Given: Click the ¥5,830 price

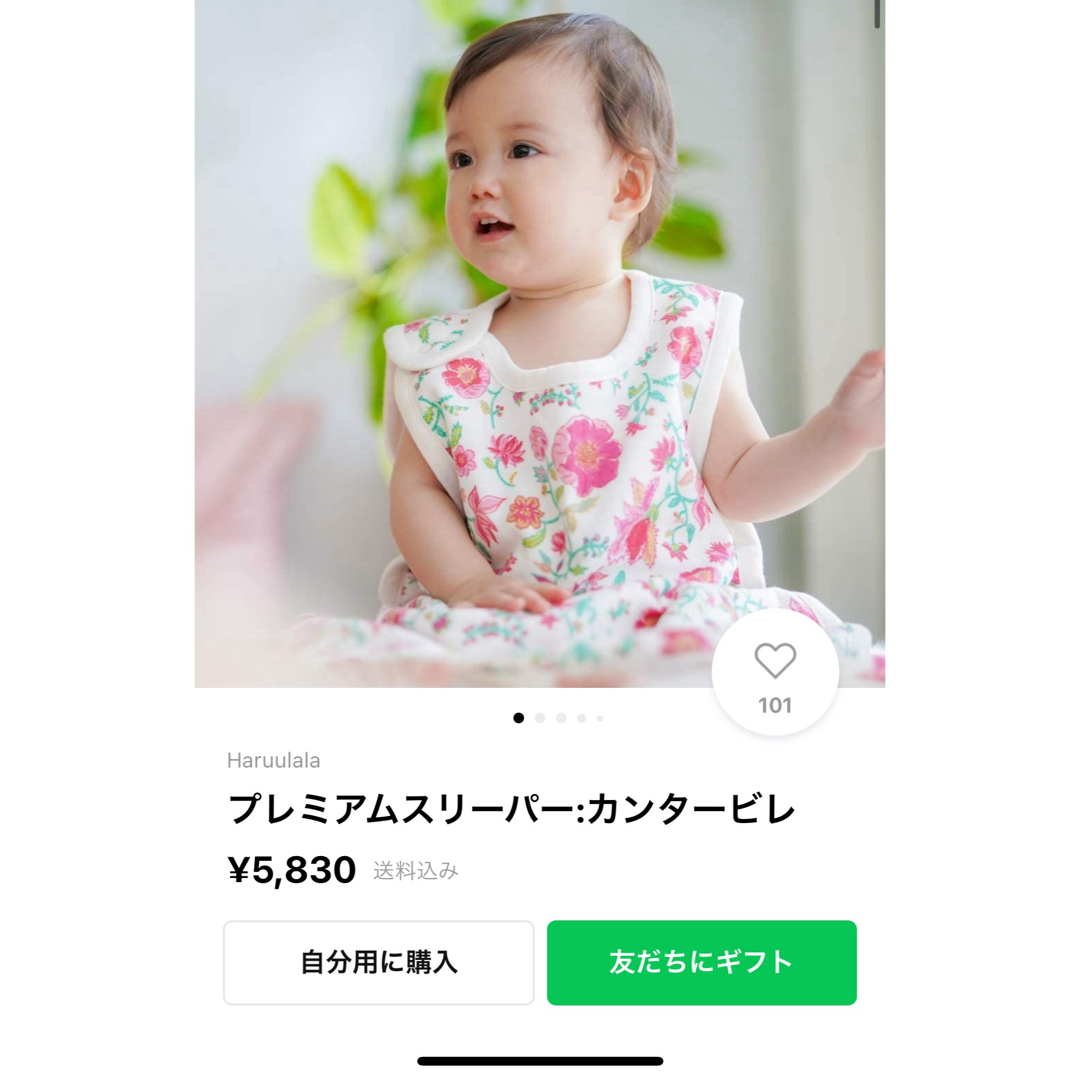Looking at the screenshot, I should [292, 869].
